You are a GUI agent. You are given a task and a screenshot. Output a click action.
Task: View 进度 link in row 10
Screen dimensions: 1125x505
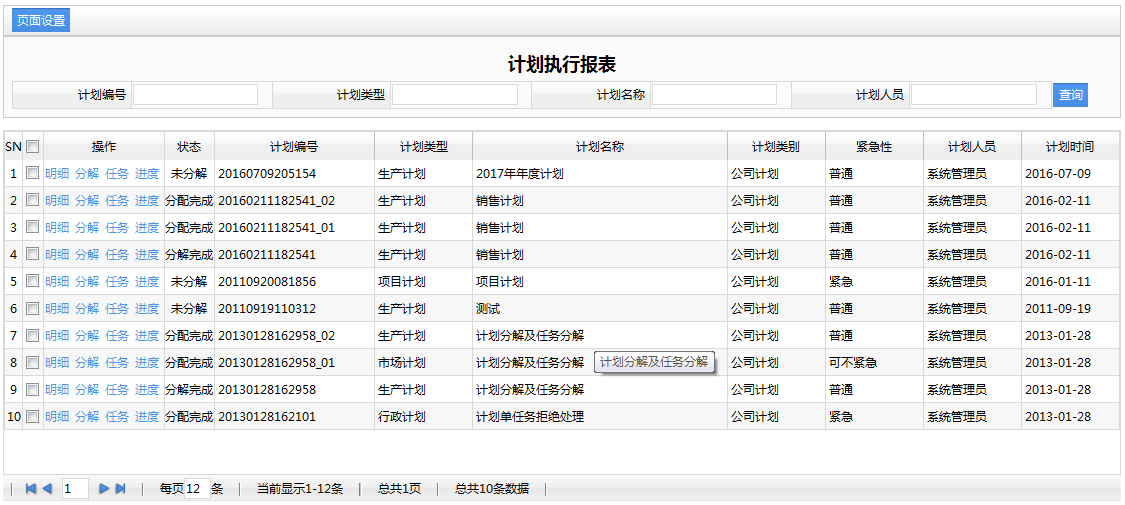pos(147,417)
